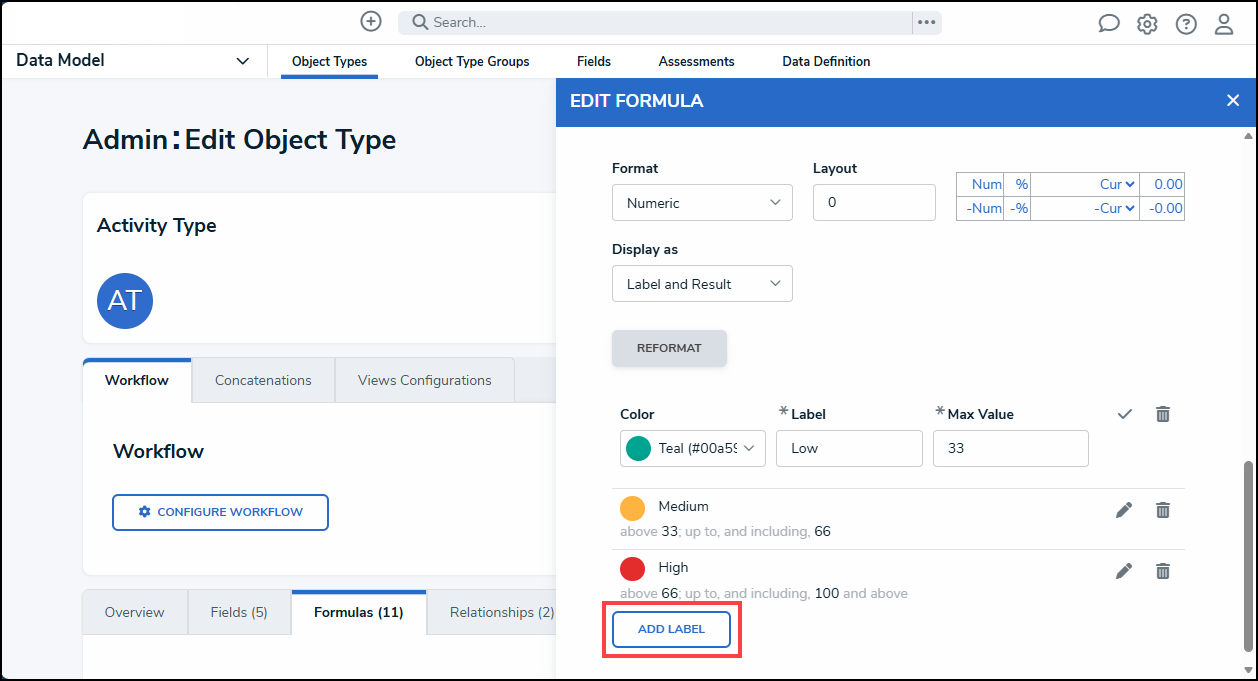Viewport: 1258px width, 681px height.
Task: Open the user profile icon
Action: 1224,24
